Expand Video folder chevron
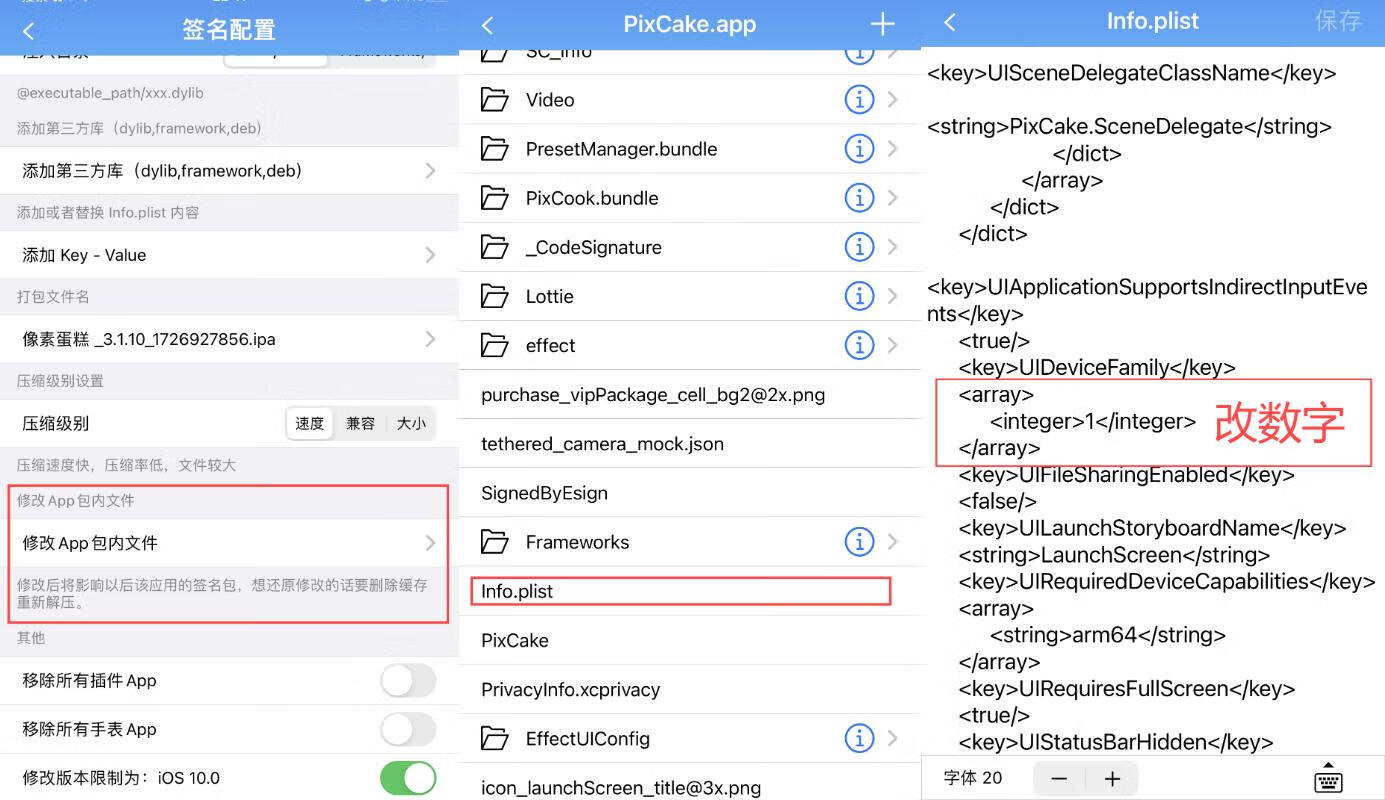Viewport: 1385px width, 800px height. (x=892, y=100)
